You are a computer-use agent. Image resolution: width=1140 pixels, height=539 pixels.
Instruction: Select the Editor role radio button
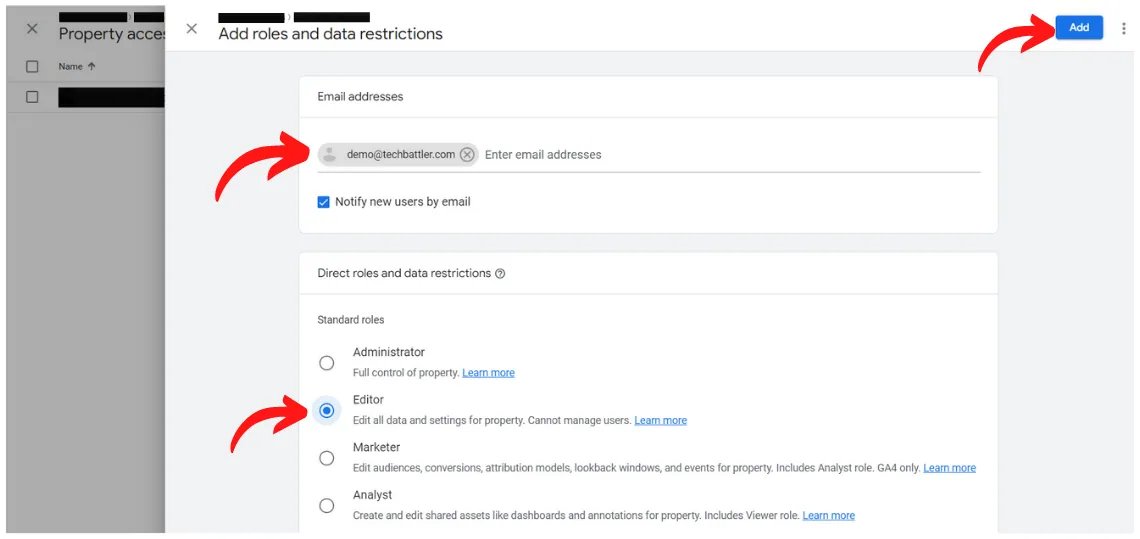pyautogui.click(x=327, y=410)
